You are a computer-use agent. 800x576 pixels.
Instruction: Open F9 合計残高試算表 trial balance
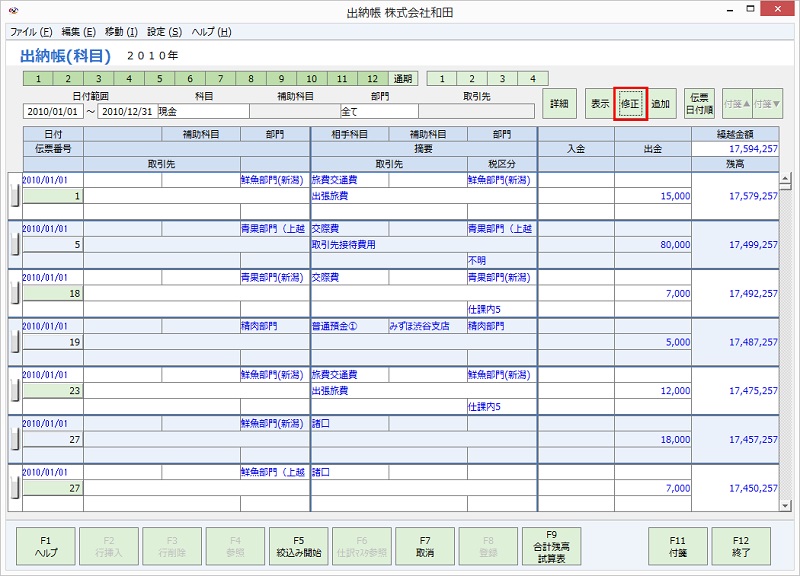[551, 545]
